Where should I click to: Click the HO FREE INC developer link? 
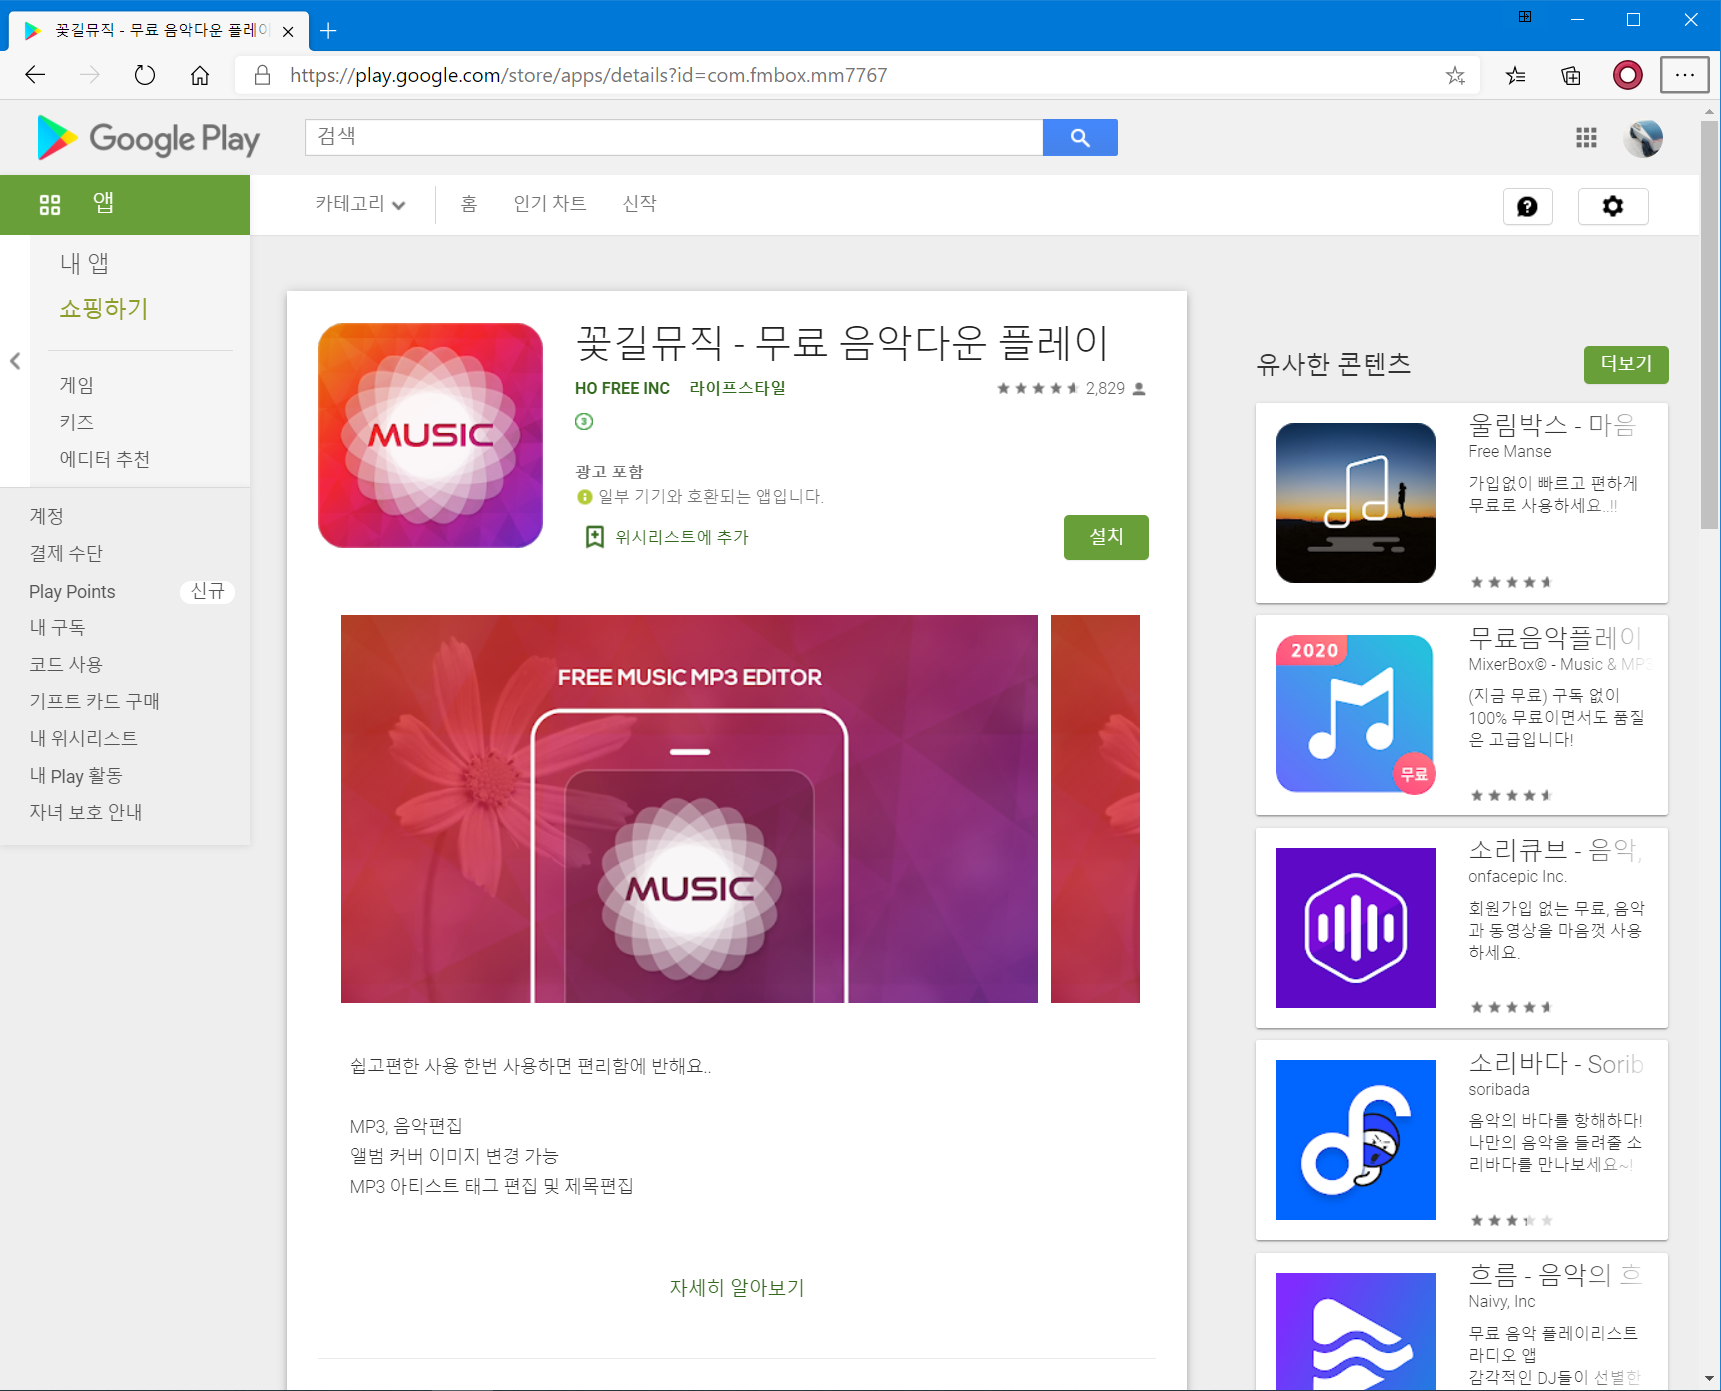(x=622, y=388)
